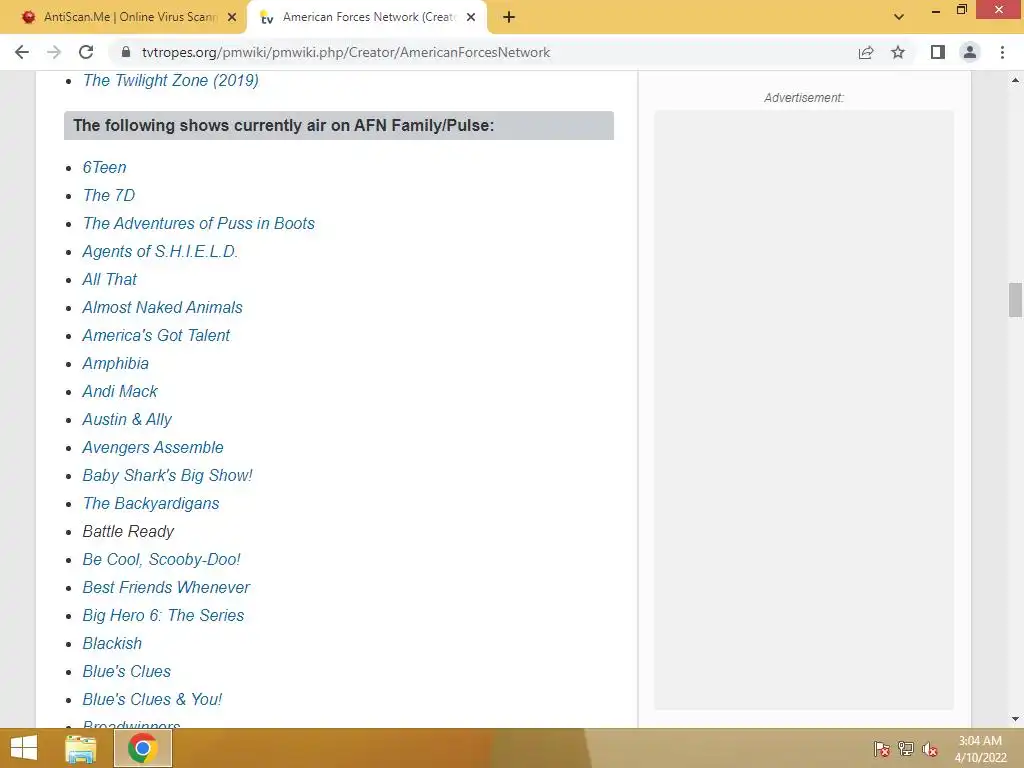The image size is (1024, 768).
Task: Open the Austin & Ally link
Action: coord(127,420)
